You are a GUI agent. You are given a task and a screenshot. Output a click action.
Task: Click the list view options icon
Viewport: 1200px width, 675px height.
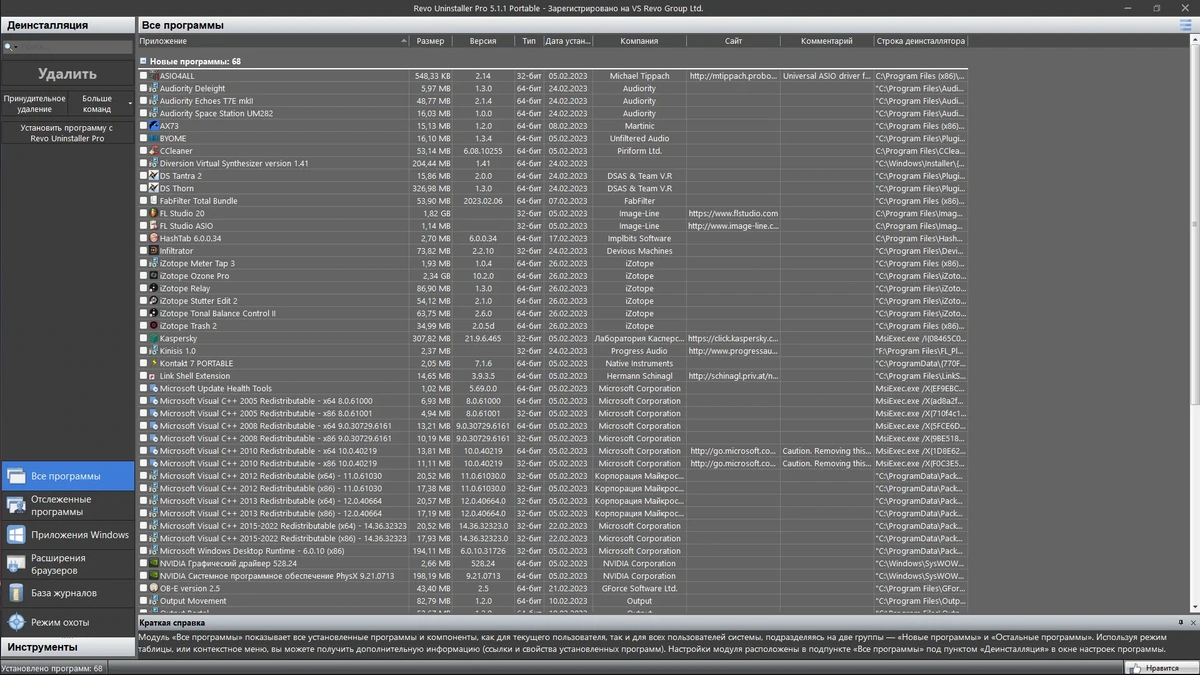tap(1186, 25)
